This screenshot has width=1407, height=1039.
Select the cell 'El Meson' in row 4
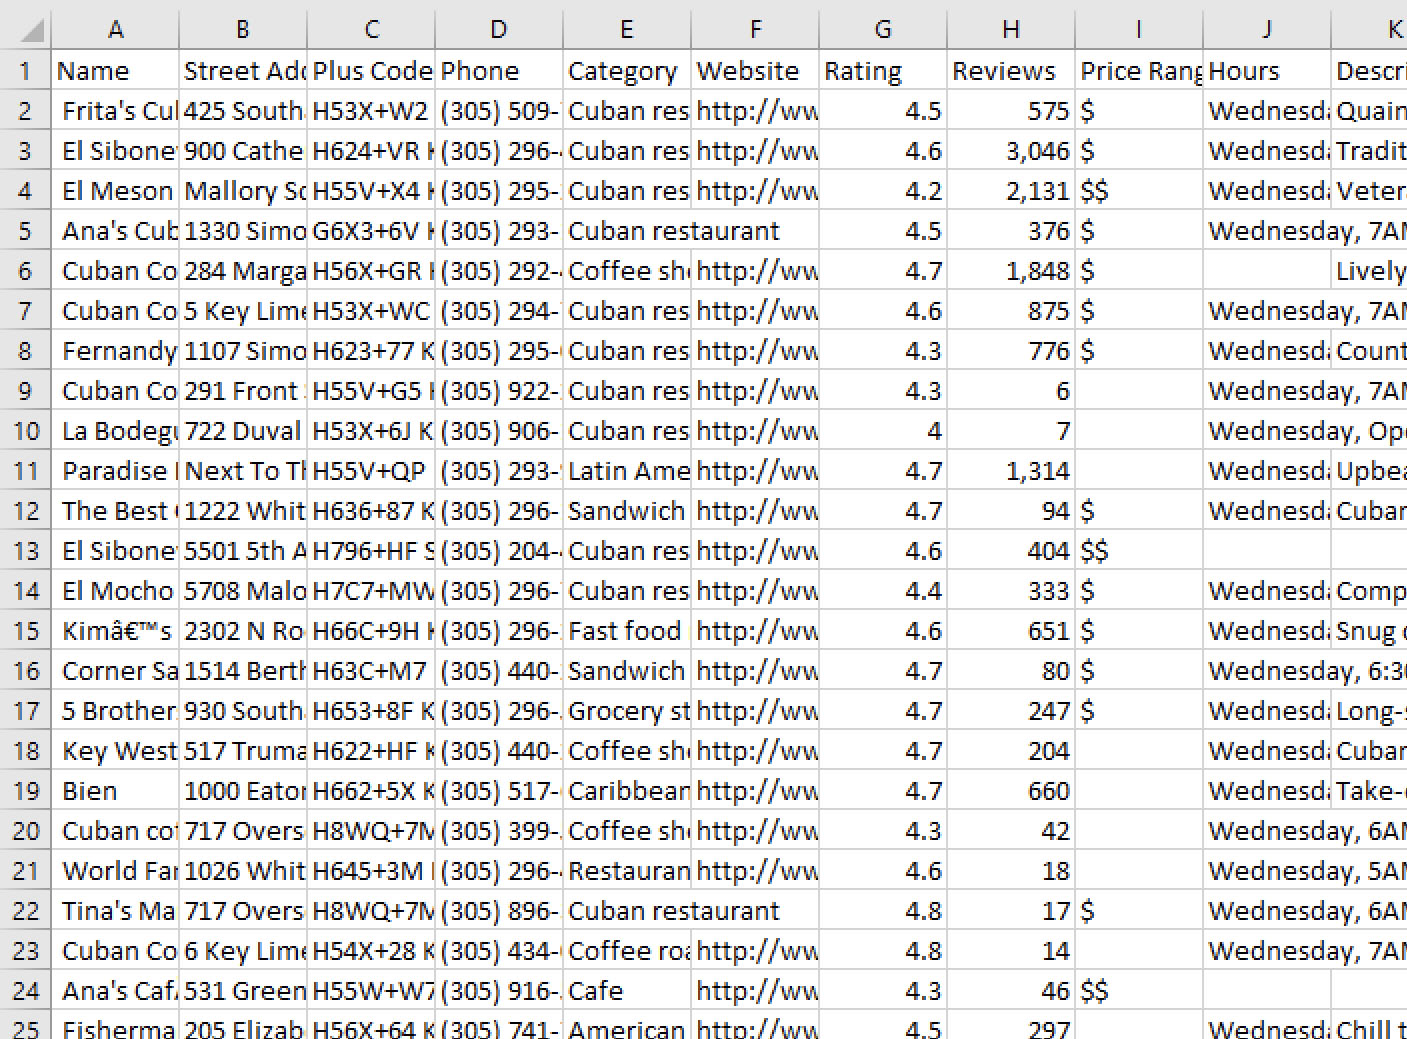tap(115, 191)
